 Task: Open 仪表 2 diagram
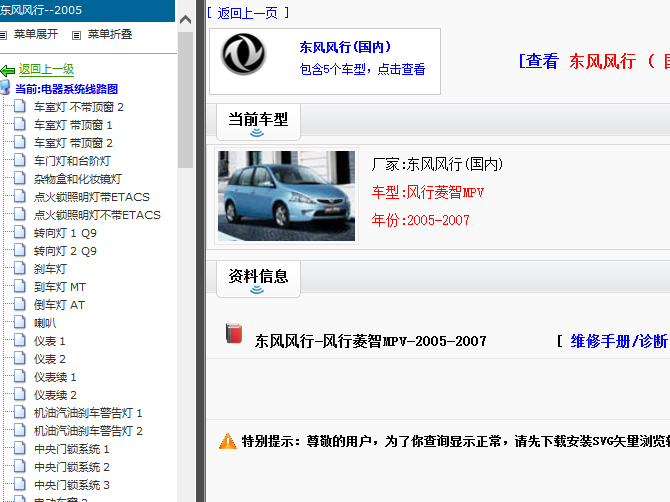pos(50,359)
